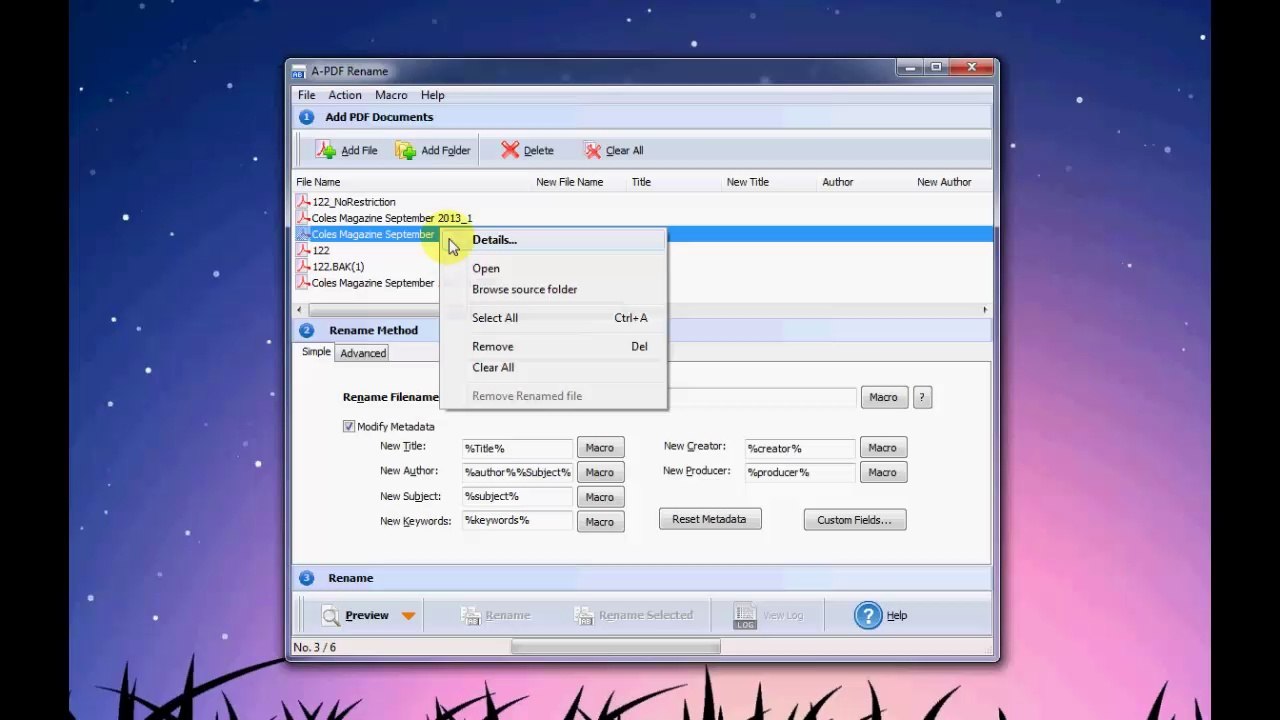Screen dimensions: 1280x720
Task: Open the Macro menu
Action: point(391,95)
